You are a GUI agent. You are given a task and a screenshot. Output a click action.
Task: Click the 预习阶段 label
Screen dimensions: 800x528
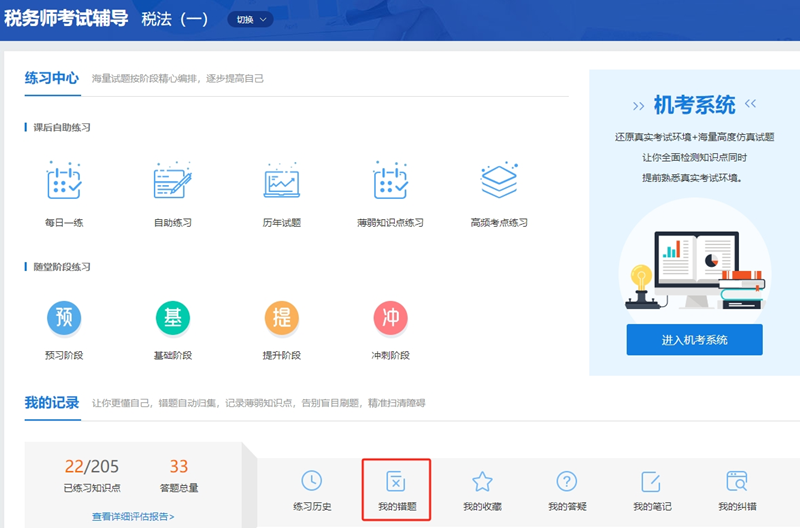[64, 355]
